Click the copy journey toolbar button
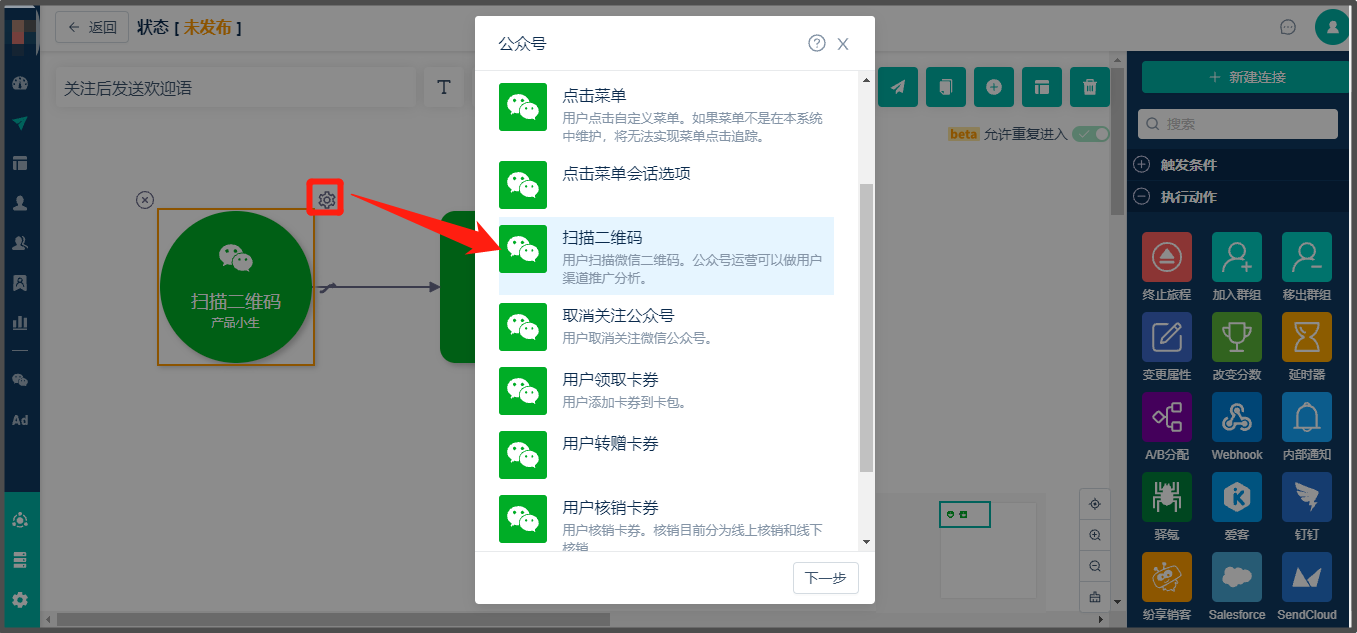This screenshot has width=1357, height=633. (x=946, y=87)
